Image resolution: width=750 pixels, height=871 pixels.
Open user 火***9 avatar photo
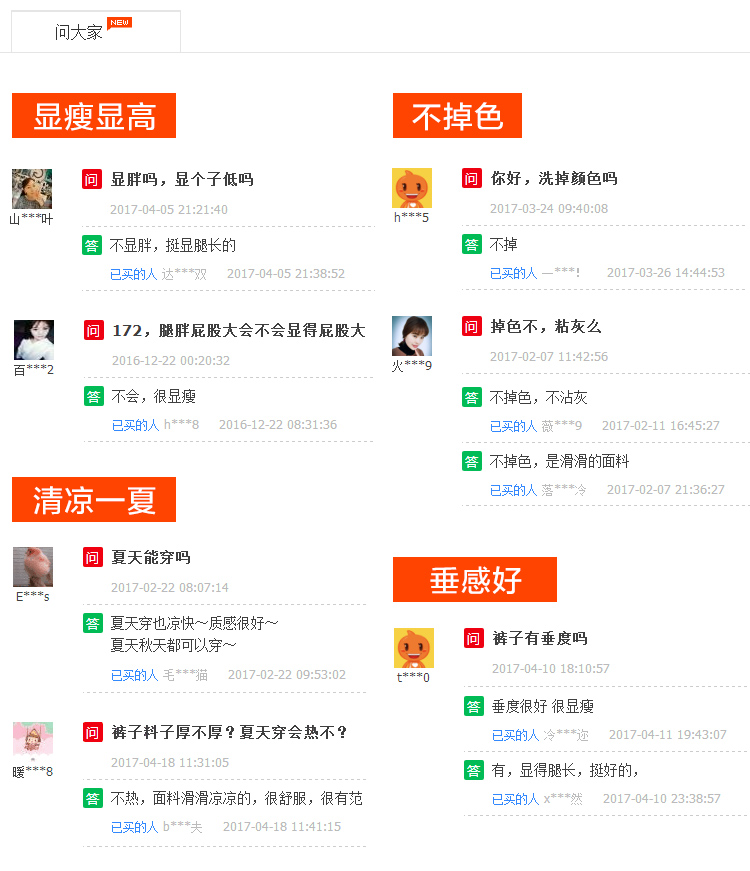pos(412,336)
